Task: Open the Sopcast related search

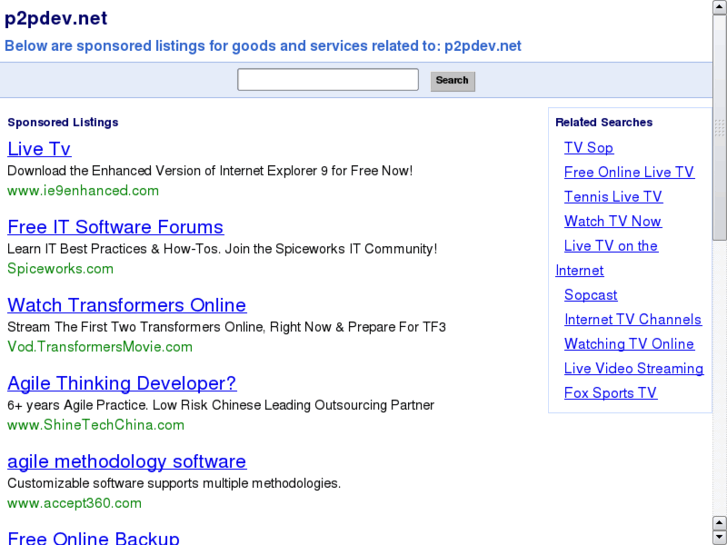Action: coord(591,295)
